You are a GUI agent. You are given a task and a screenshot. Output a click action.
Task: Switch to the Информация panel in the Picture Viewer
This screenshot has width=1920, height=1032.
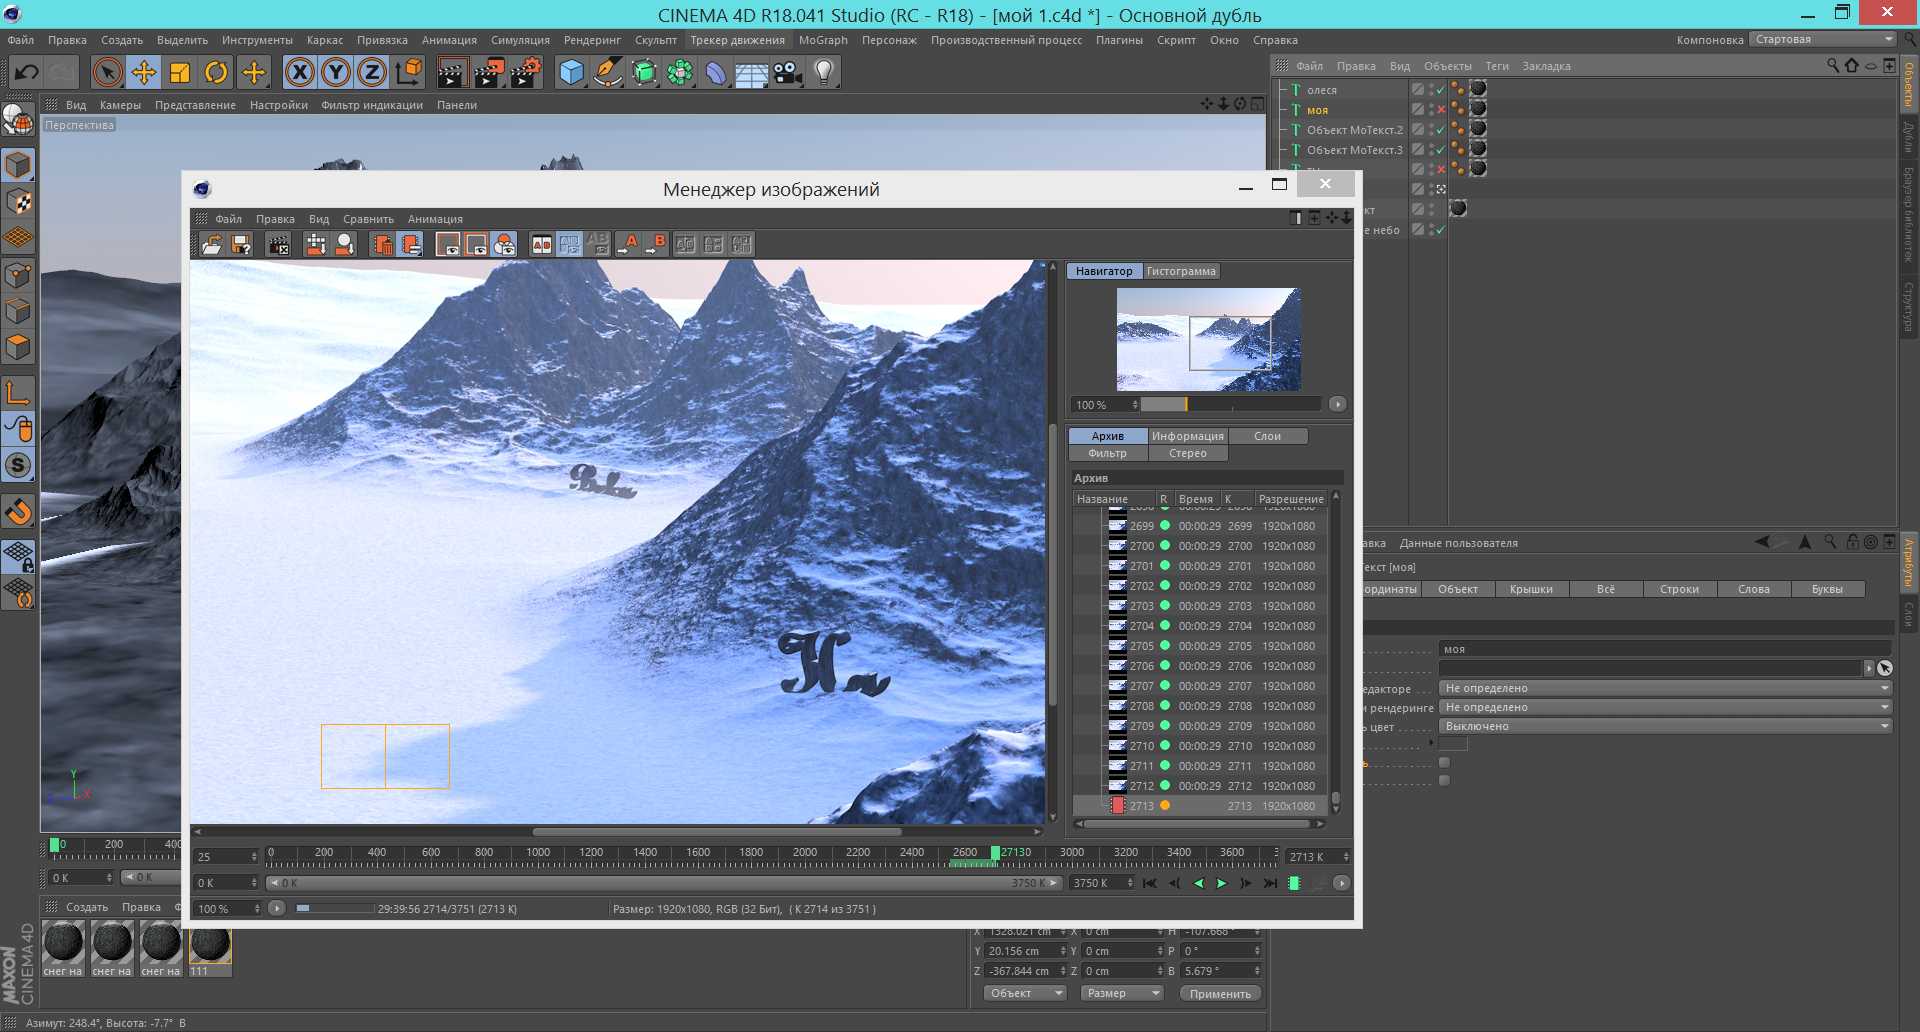click(1187, 436)
